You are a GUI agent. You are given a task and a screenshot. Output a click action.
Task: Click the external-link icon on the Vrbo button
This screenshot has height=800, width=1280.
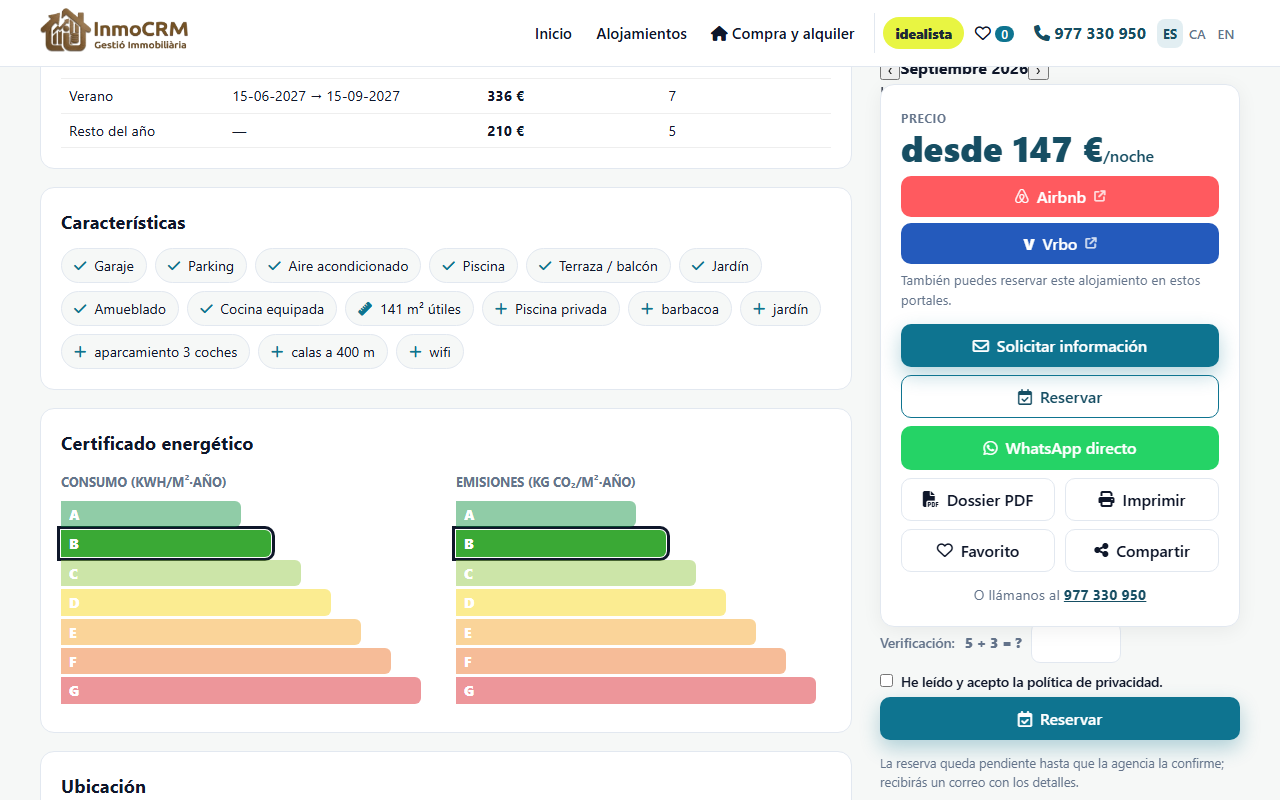pos(1091,243)
